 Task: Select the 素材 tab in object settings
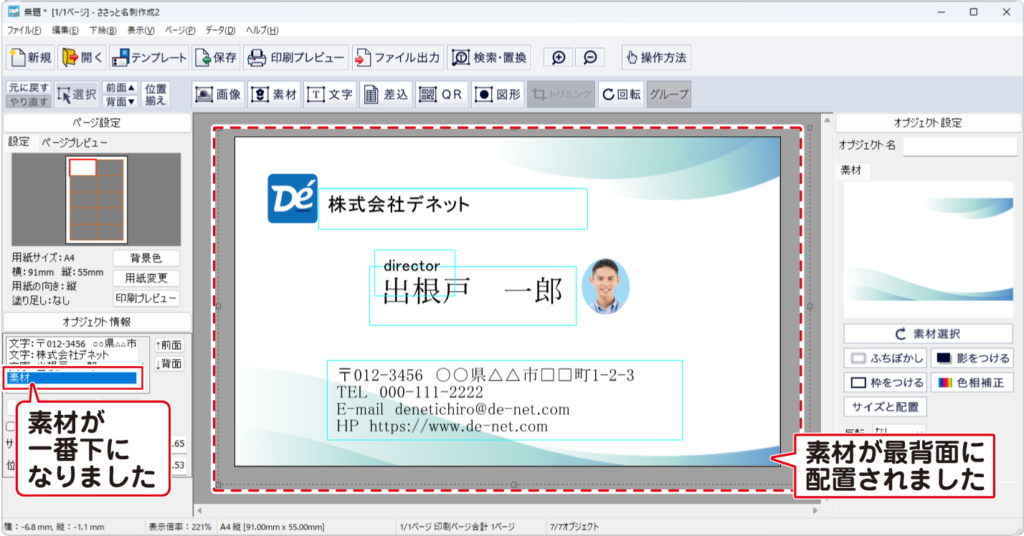click(851, 170)
